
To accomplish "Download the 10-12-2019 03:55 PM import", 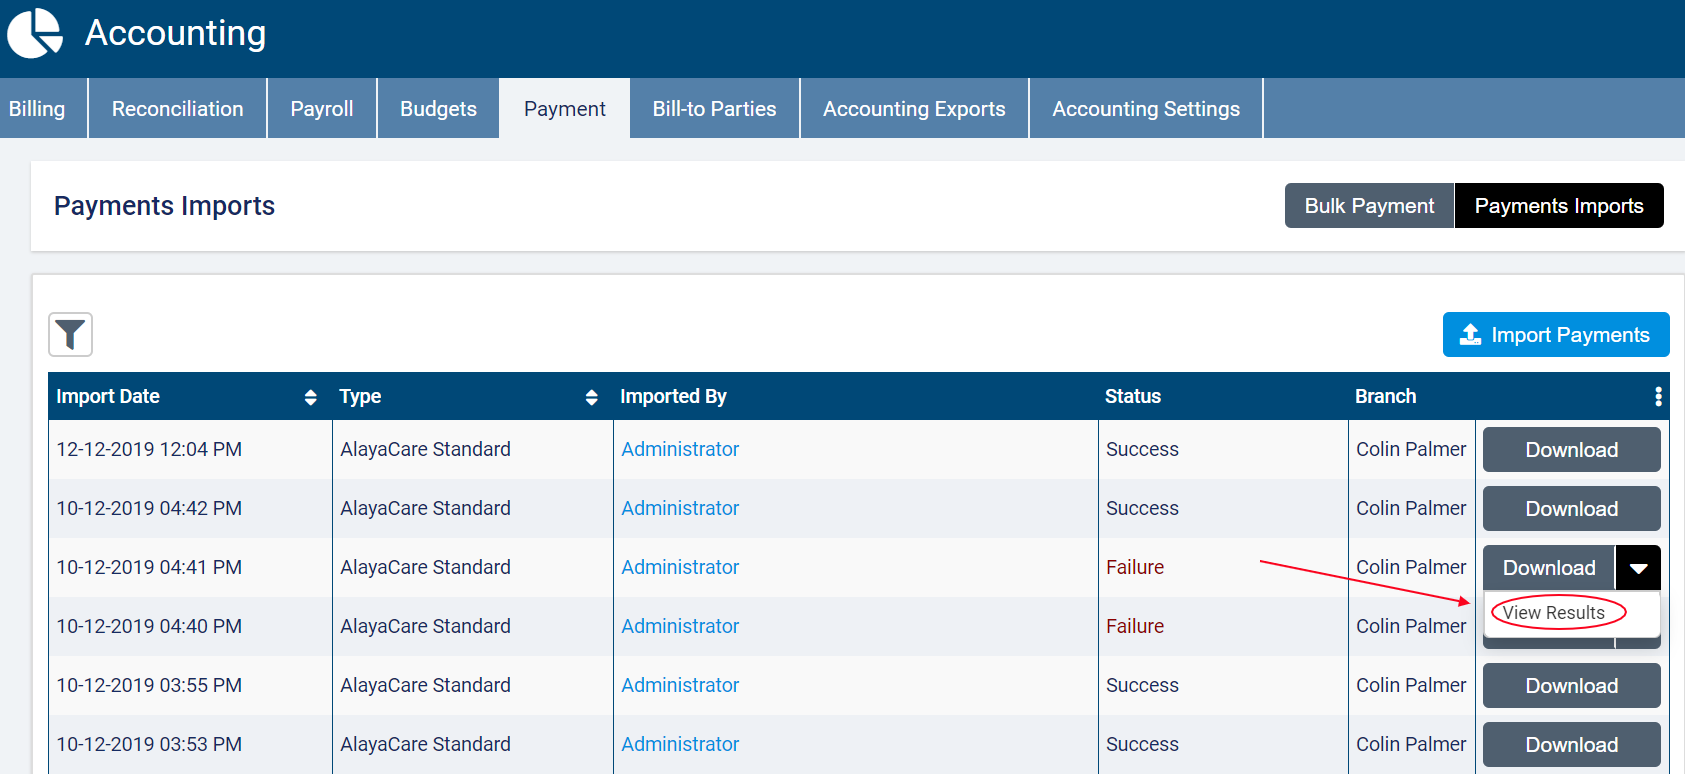I will click(1571, 686).
